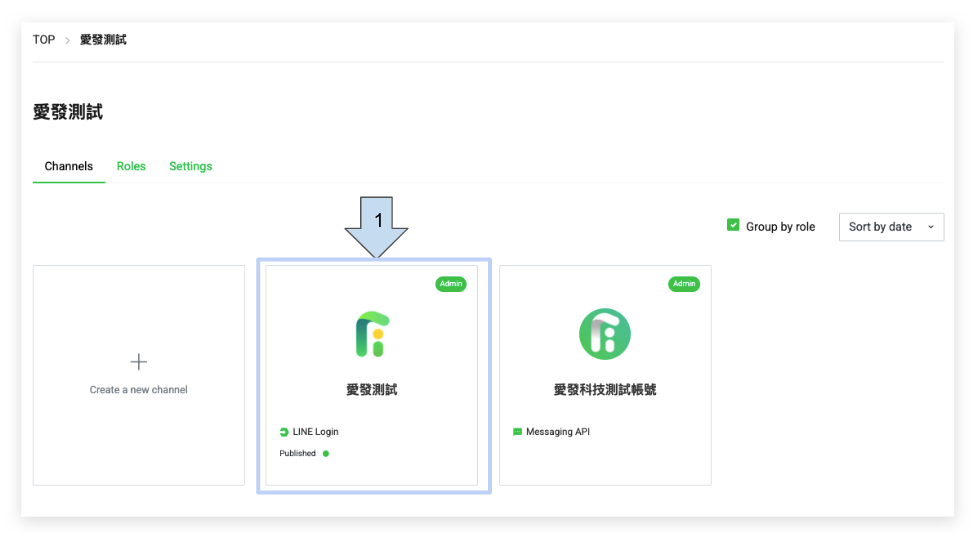
Task: Click Admin badge on 愛發測試 card
Action: pyautogui.click(x=451, y=284)
